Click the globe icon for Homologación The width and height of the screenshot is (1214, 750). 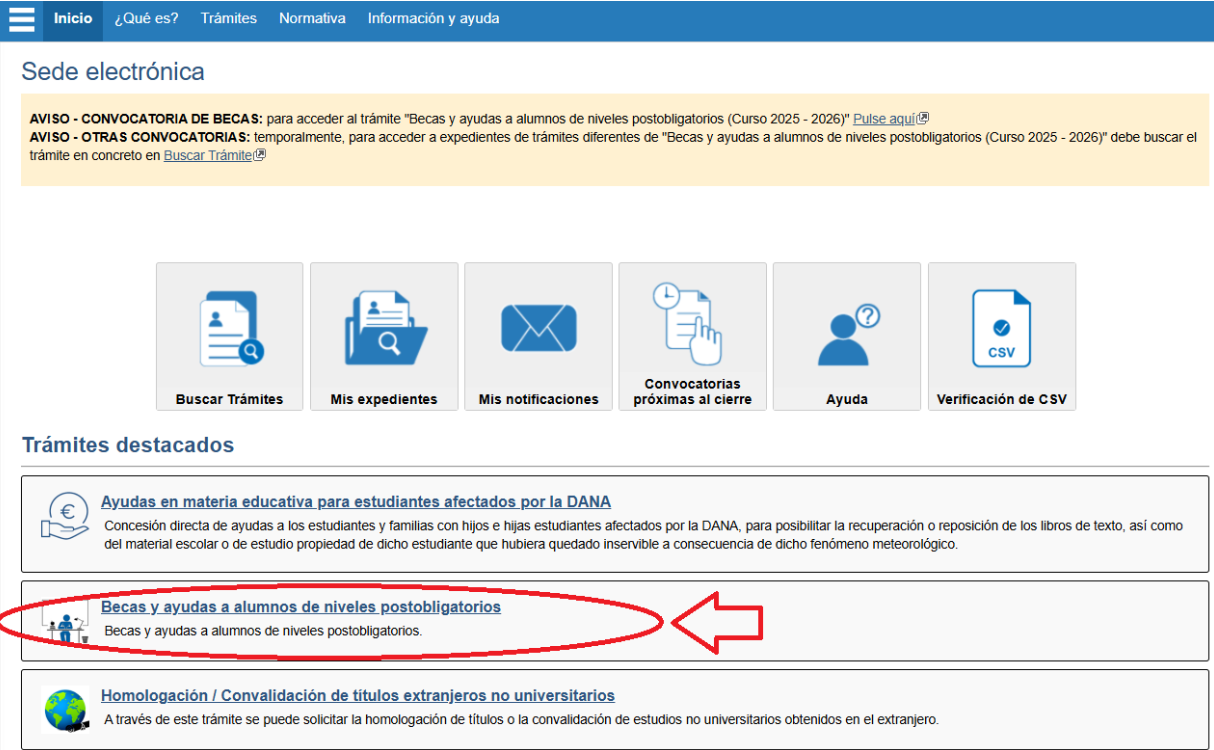click(65, 710)
